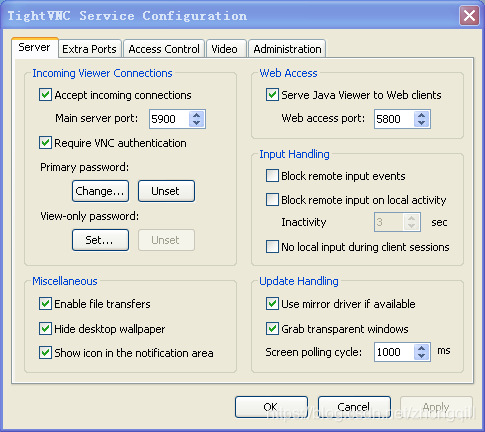485x432 pixels.
Task: Click Change primary password button
Action: 100,191
